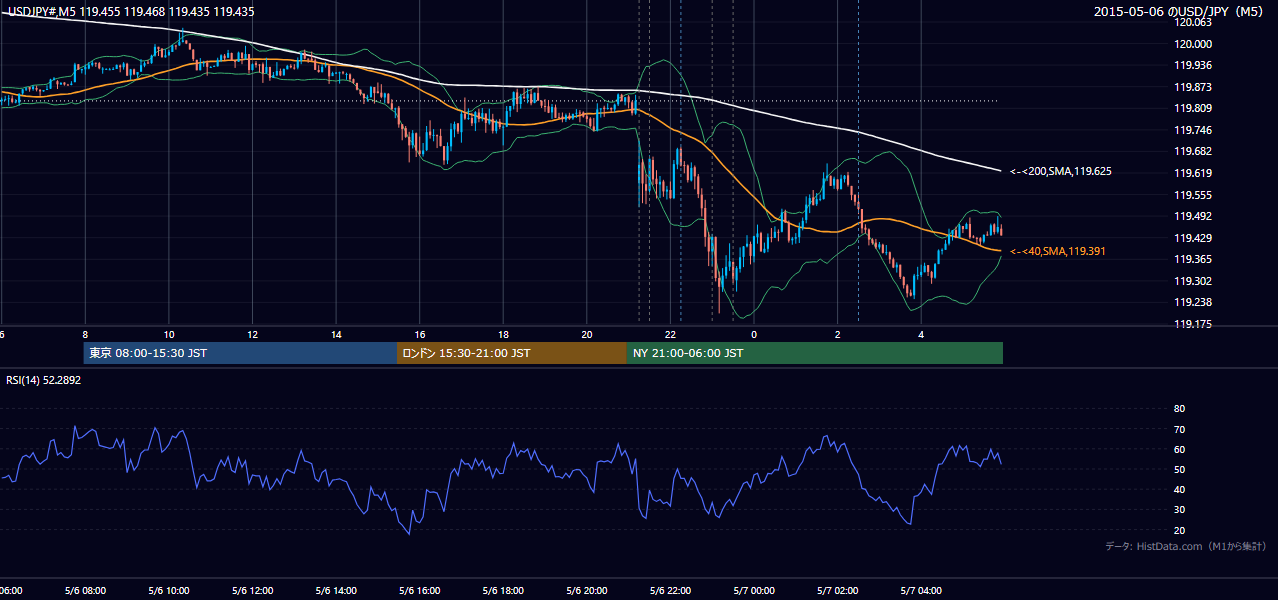Click RSI scale value 80
Screen dimensions: 1278x600
(x=1179, y=409)
